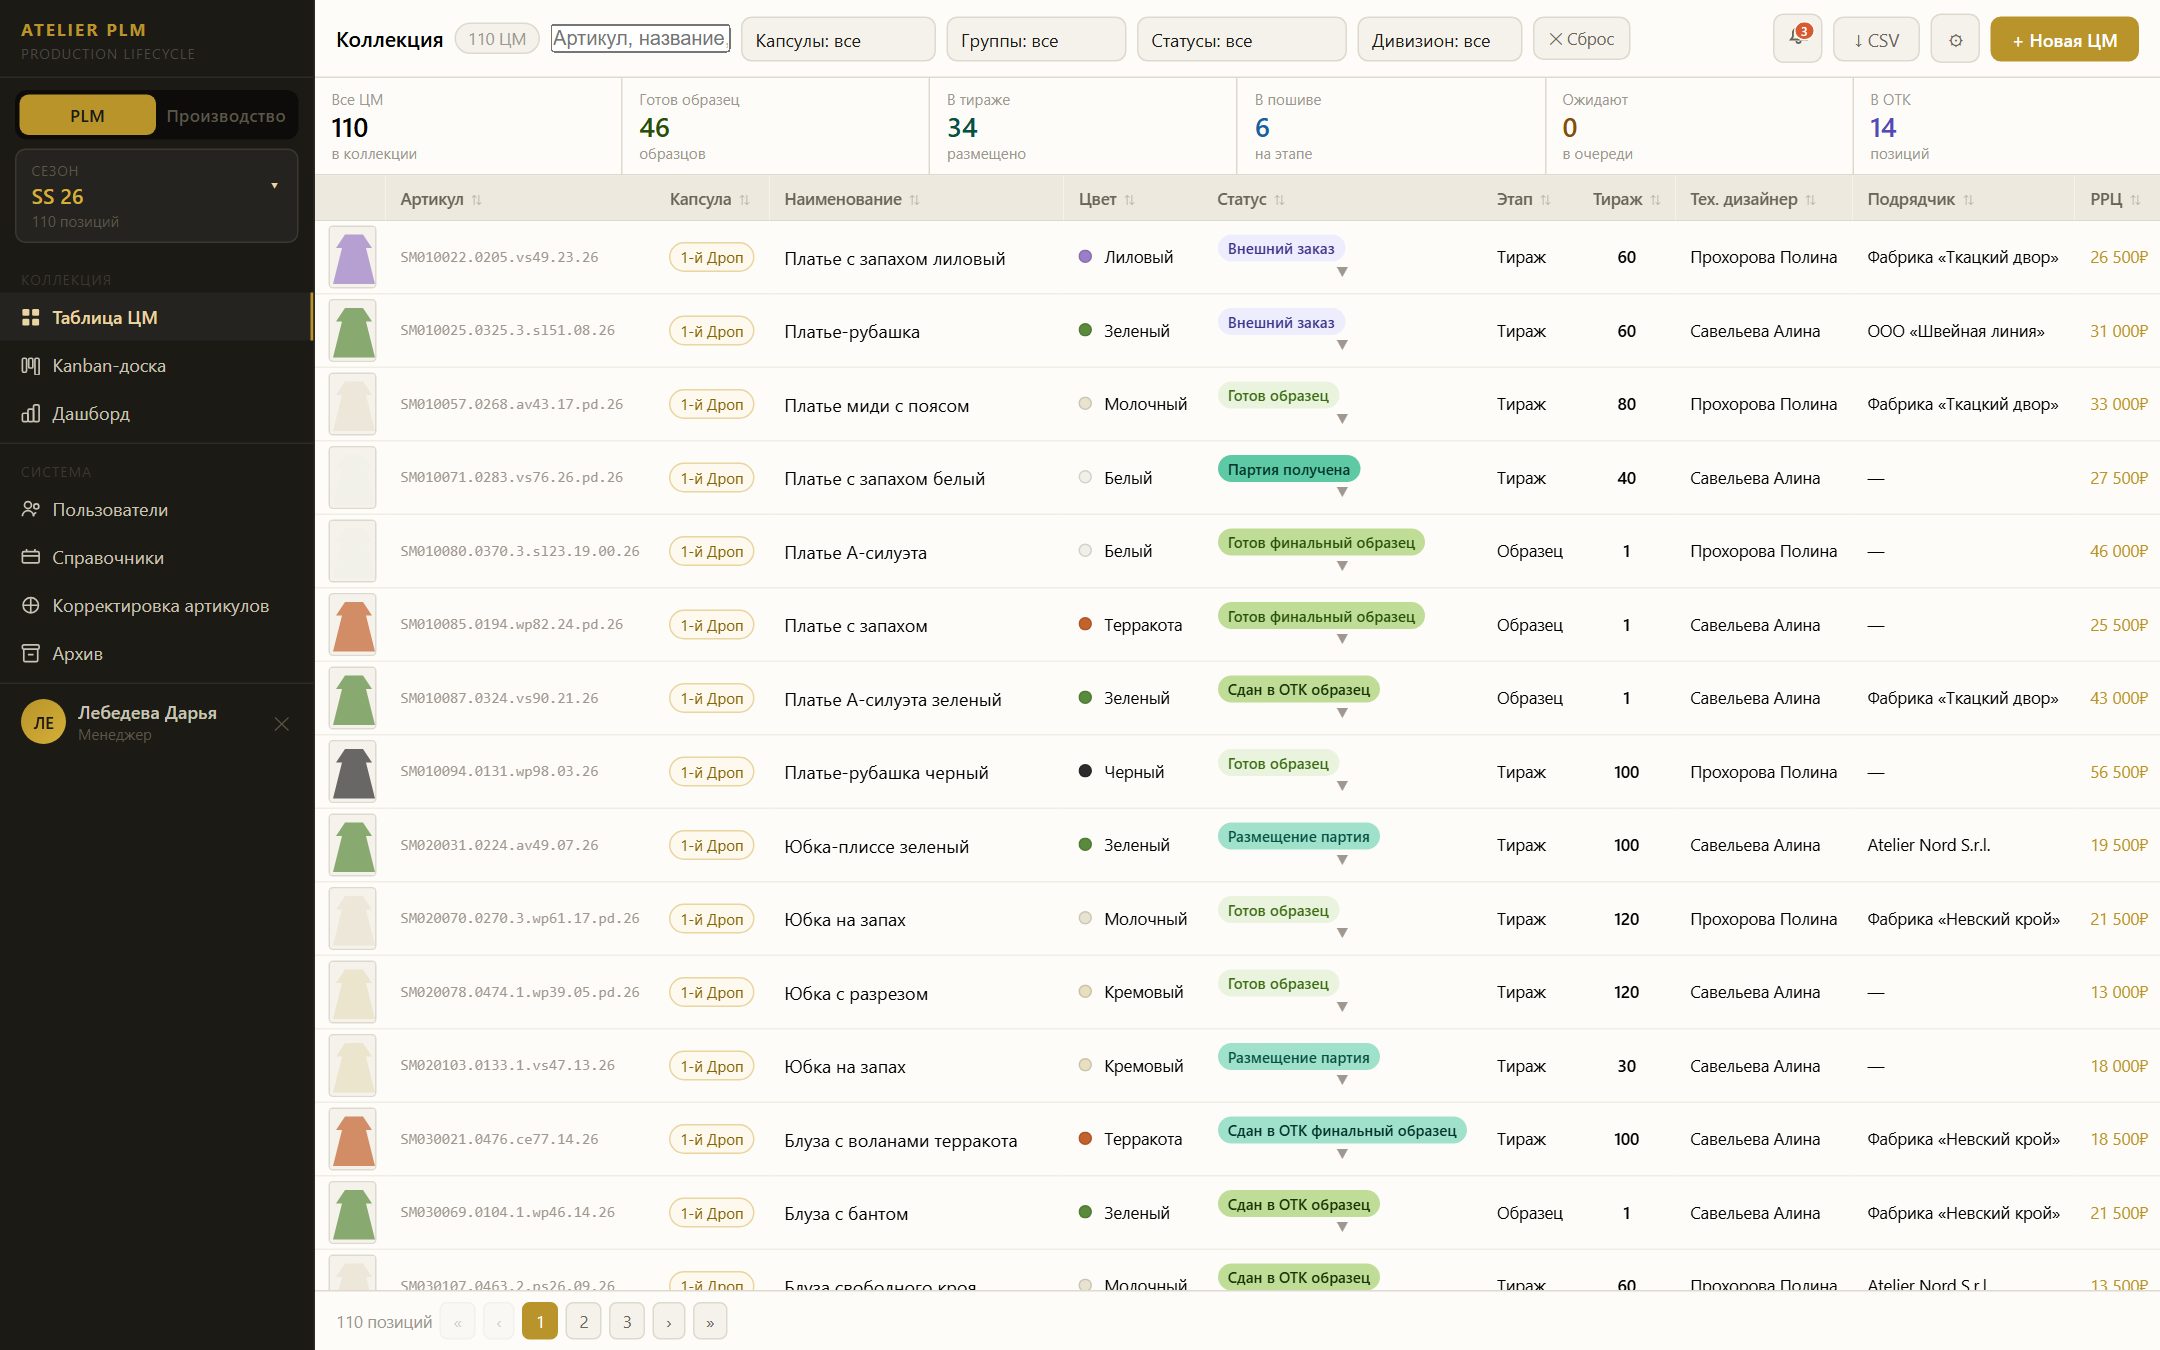The width and height of the screenshot is (2160, 1350).
Task: Expand the Сезон SS 26 selector
Action: (x=157, y=196)
